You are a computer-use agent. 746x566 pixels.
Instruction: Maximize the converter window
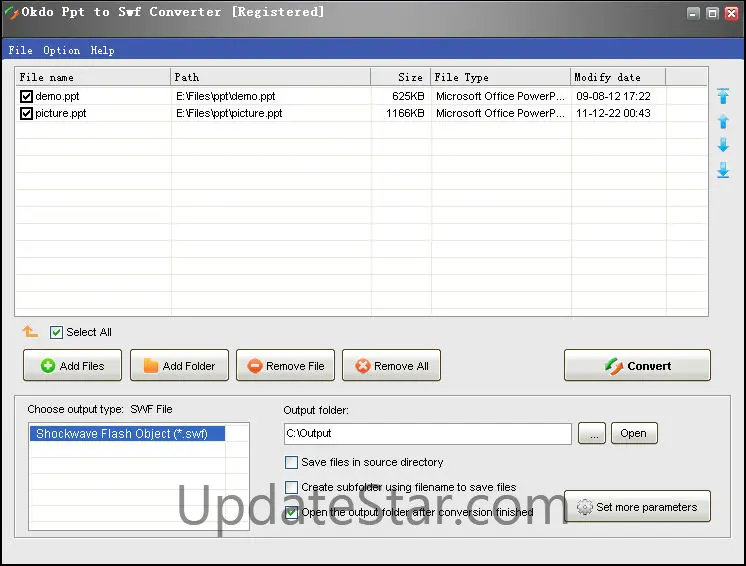tap(712, 13)
